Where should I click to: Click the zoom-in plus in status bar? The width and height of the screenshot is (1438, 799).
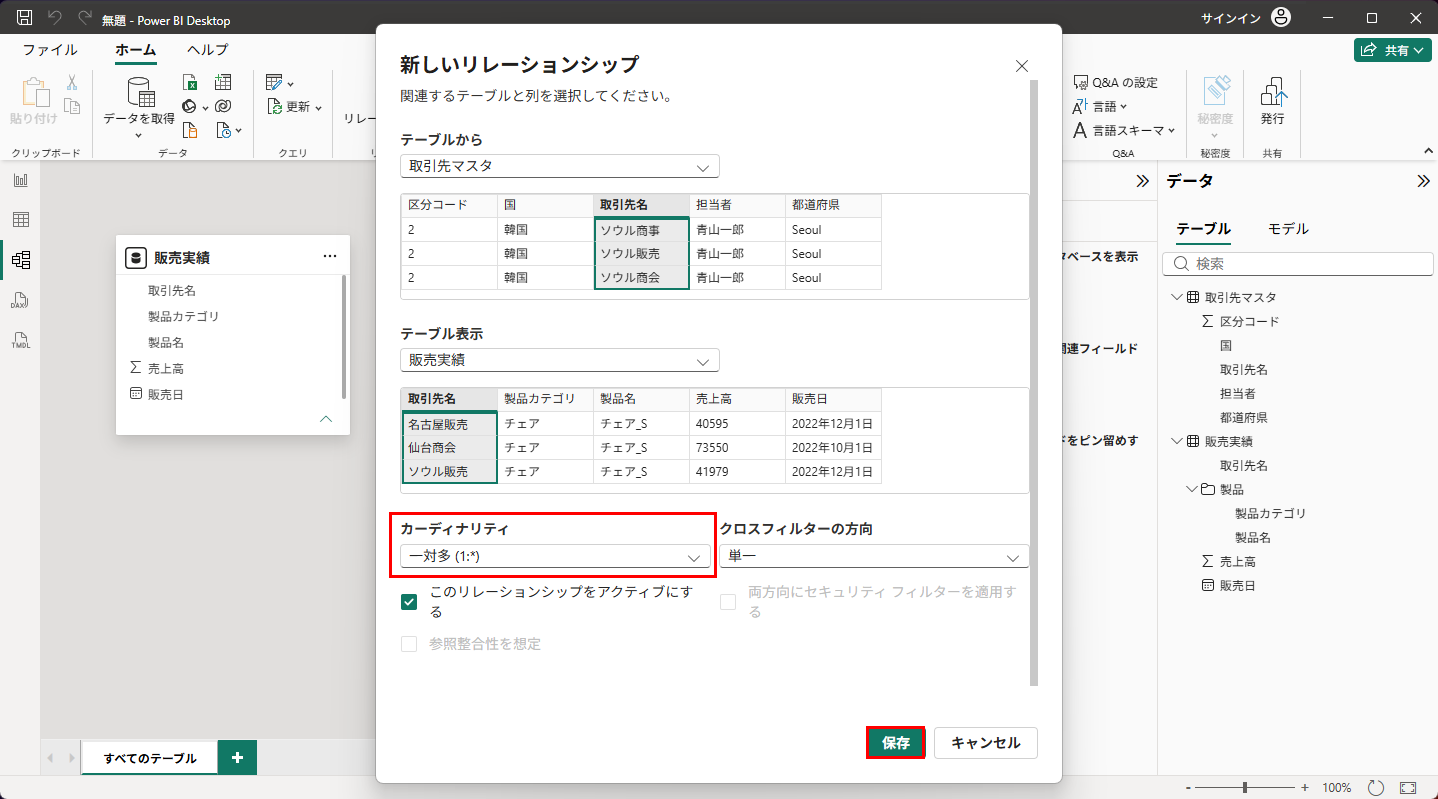(x=1304, y=788)
